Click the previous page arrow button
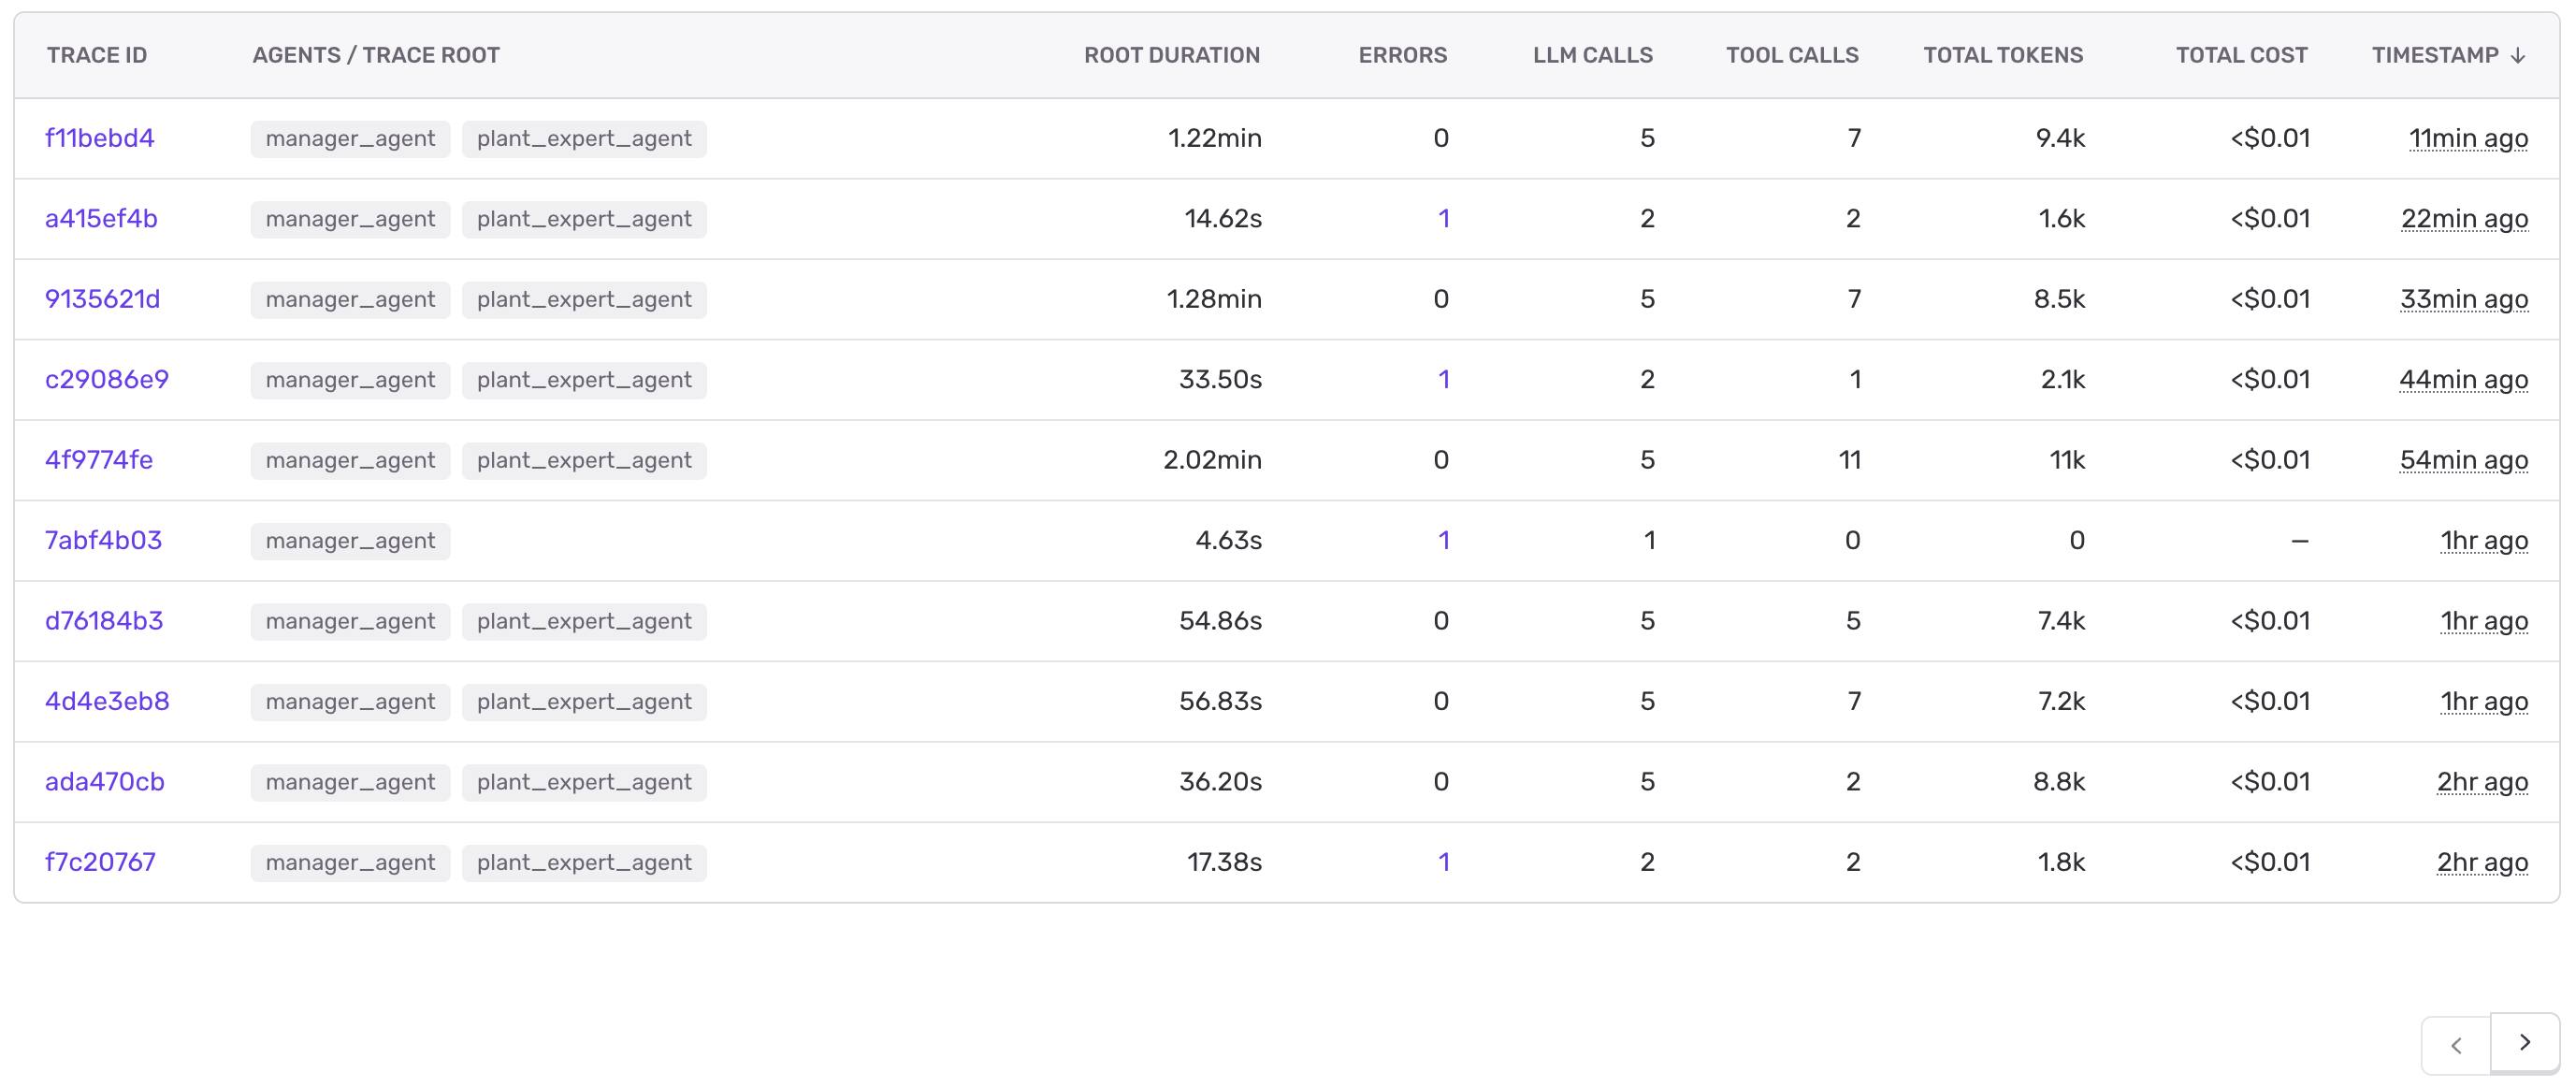This screenshot has width=2576, height=1087. click(2456, 1045)
